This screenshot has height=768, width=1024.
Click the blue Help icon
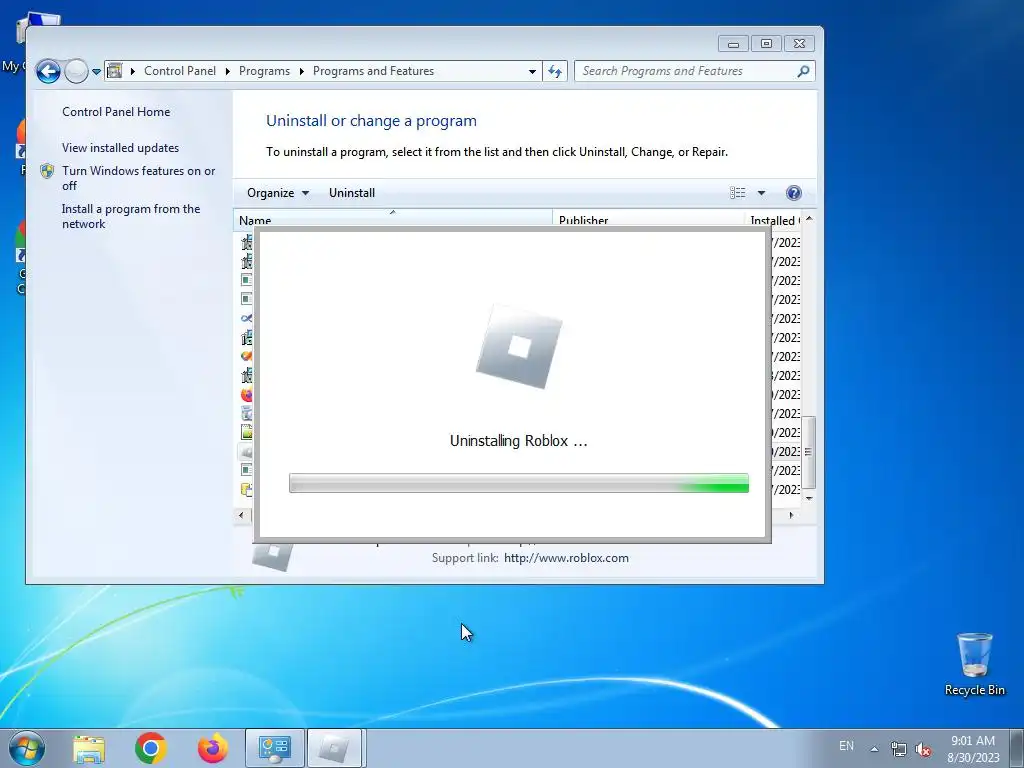tap(793, 193)
